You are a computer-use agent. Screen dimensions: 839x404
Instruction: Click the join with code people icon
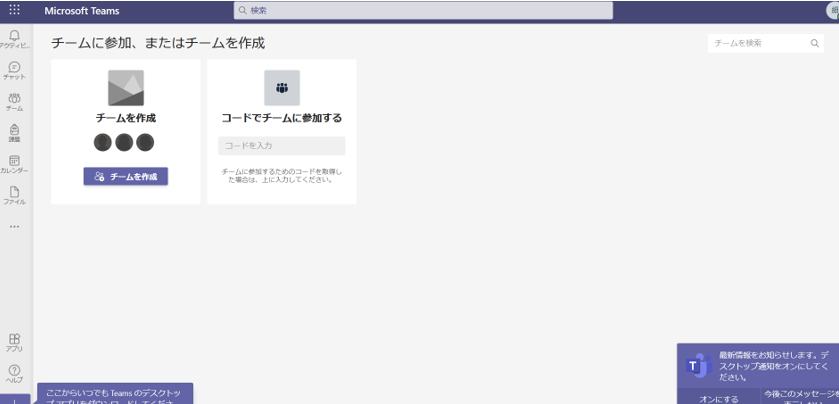coord(281,88)
